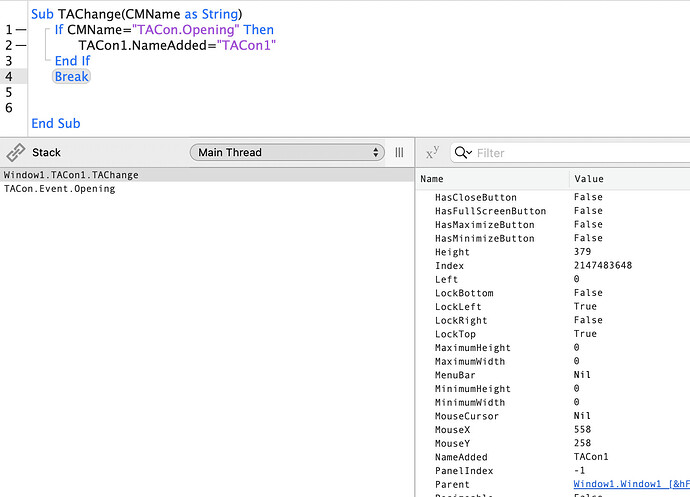Select the PanelIndex variable row
This screenshot has width=690, height=497.
553,470
